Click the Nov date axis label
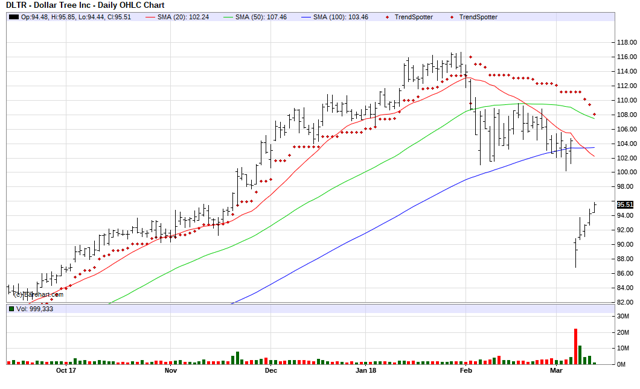This screenshot has height=389, width=640. tap(171, 371)
